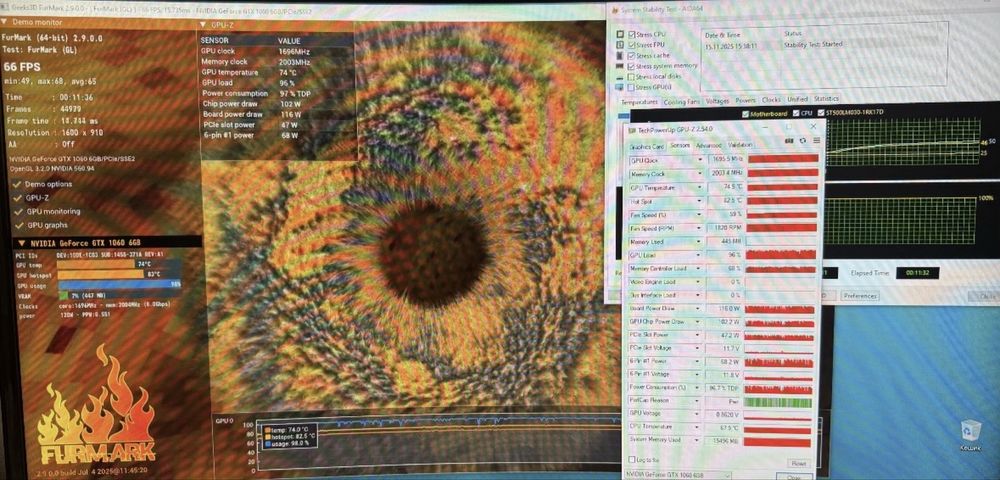
Task: Click Fan Speed (RPM) value 1820 RPM
Action: pyautogui.click(x=726, y=228)
